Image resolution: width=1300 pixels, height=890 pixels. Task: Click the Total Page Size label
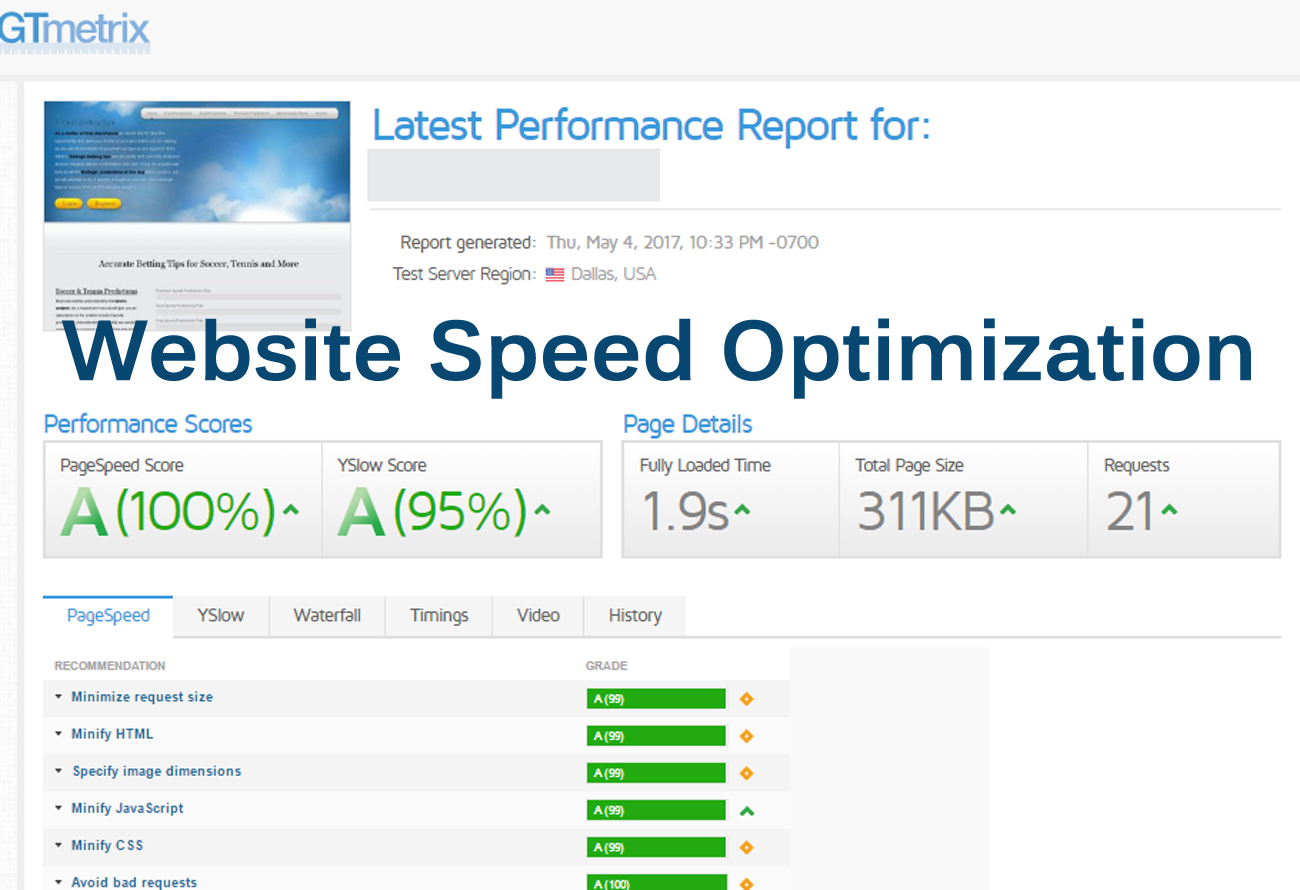909,466
